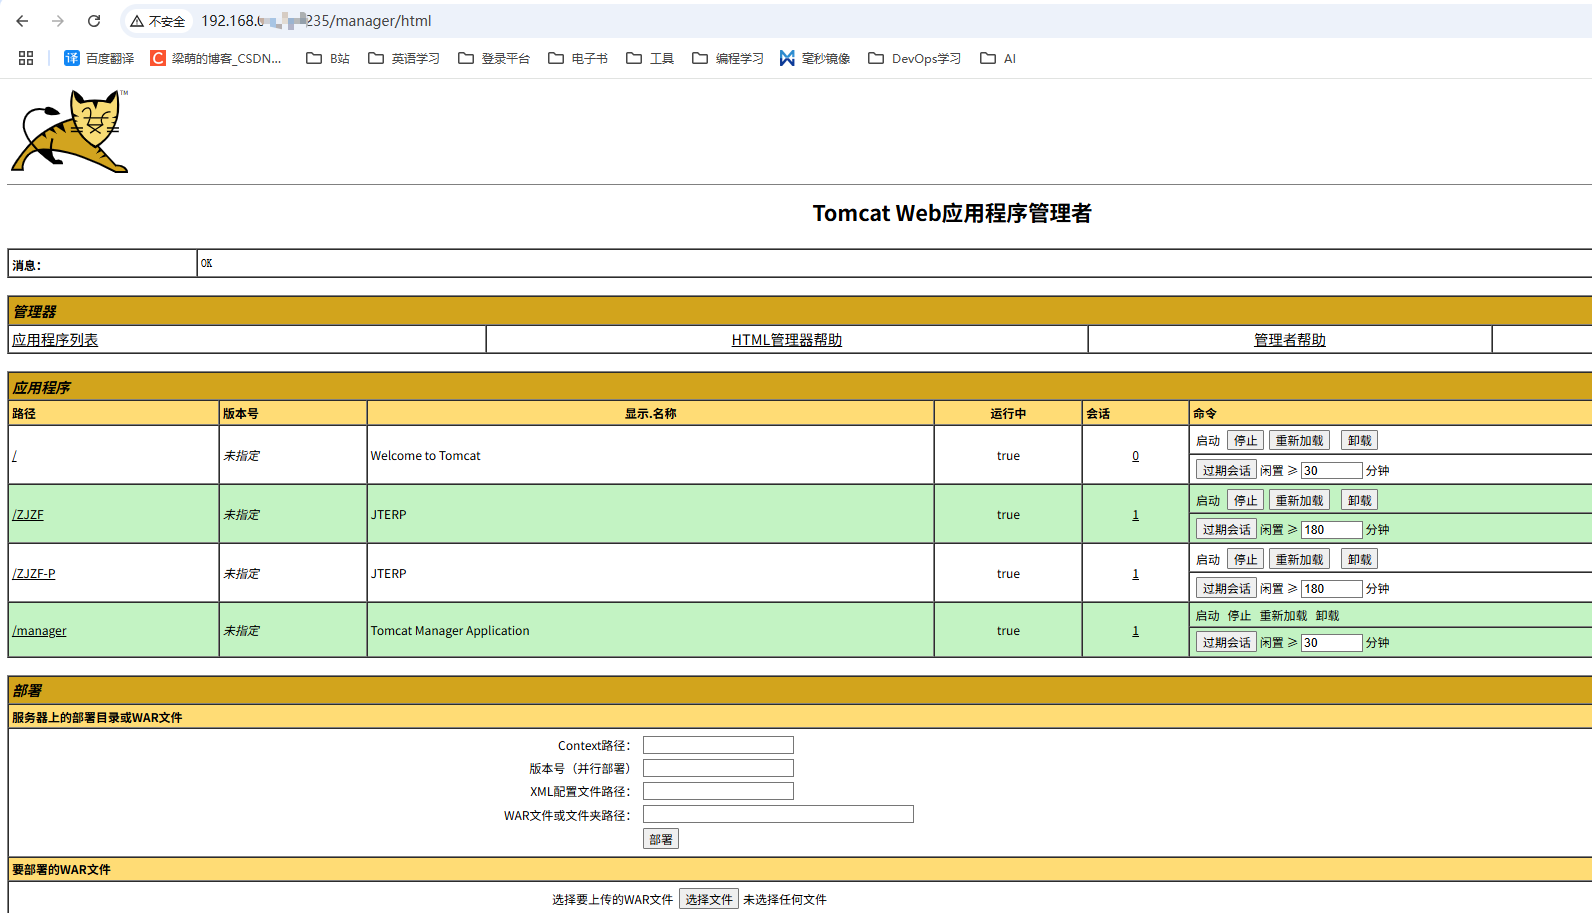Click 卸载 for the /ZJZF application

coord(1359,500)
